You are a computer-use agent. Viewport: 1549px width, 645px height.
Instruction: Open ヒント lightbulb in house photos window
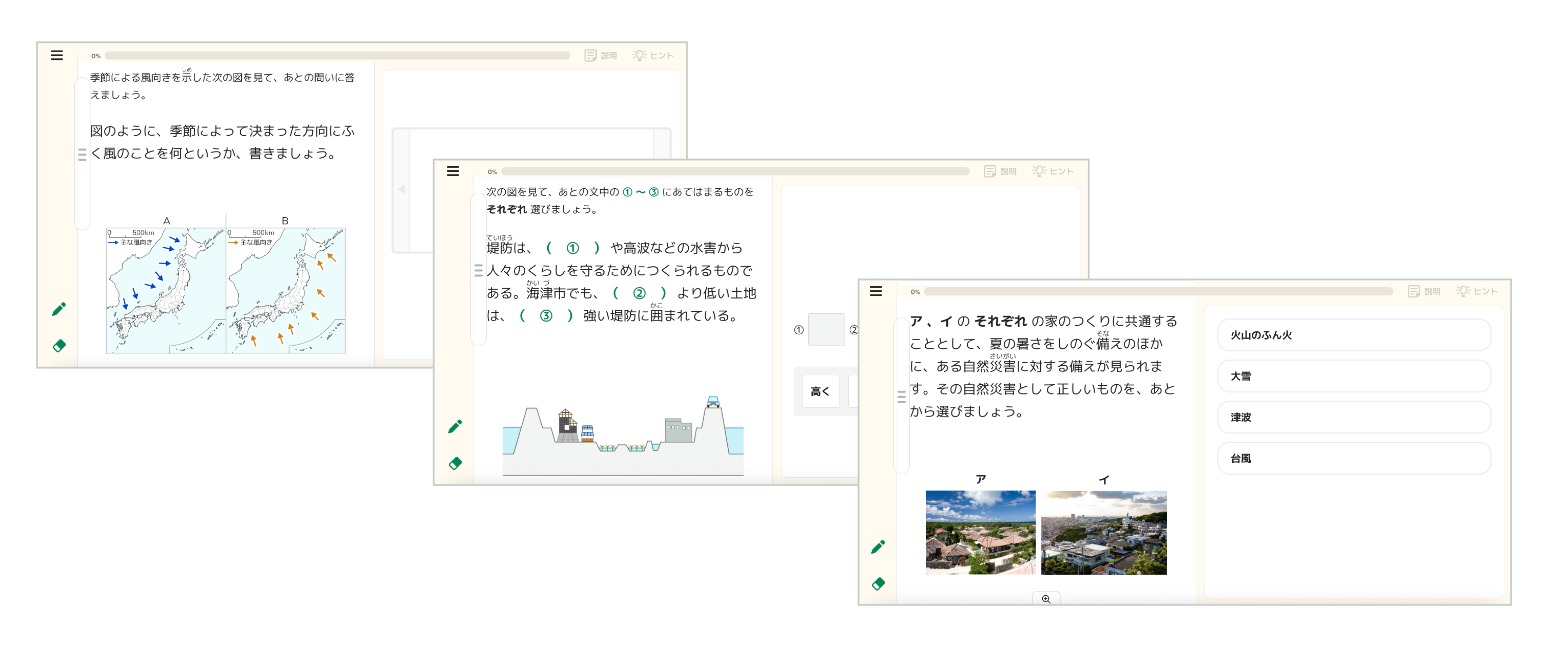click(x=1477, y=291)
